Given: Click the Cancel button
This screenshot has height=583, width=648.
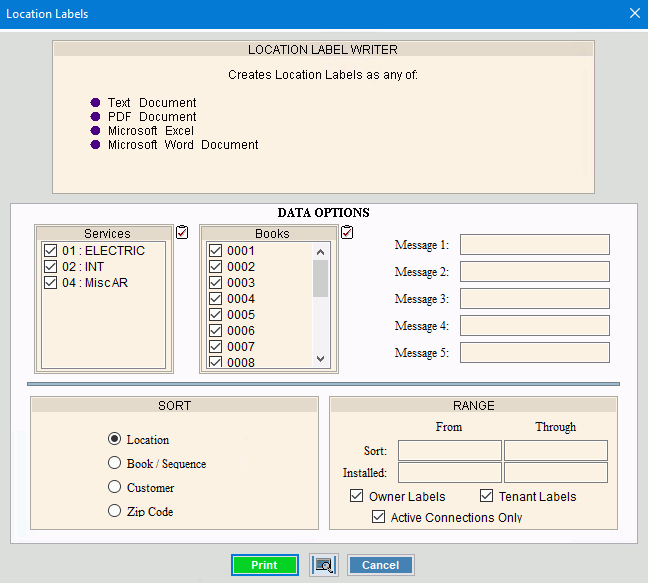Looking at the screenshot, I should pos(380,565).
